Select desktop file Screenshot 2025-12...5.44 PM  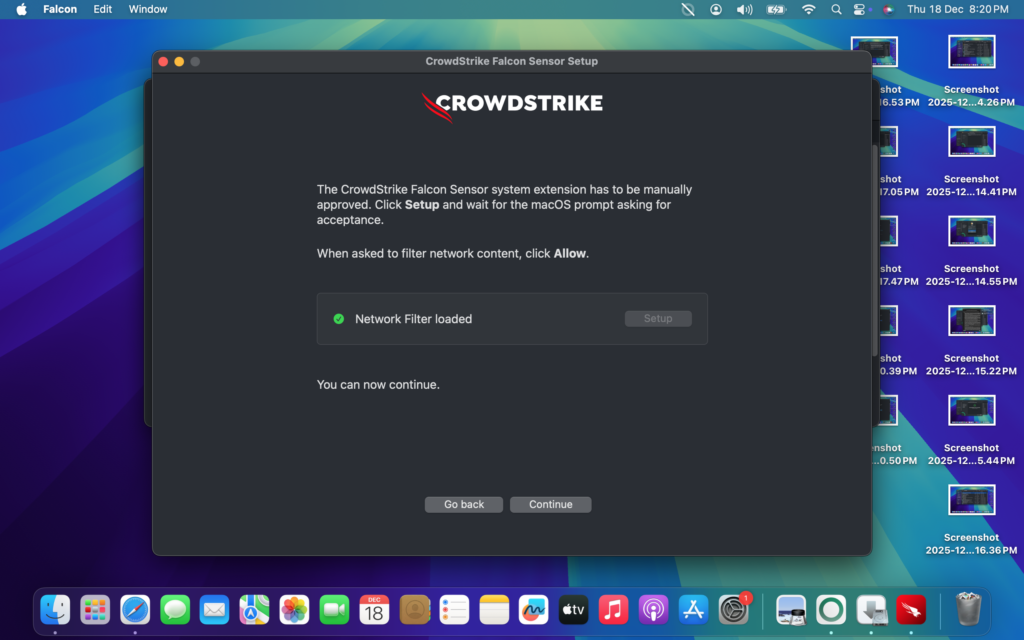pos(971,430)
